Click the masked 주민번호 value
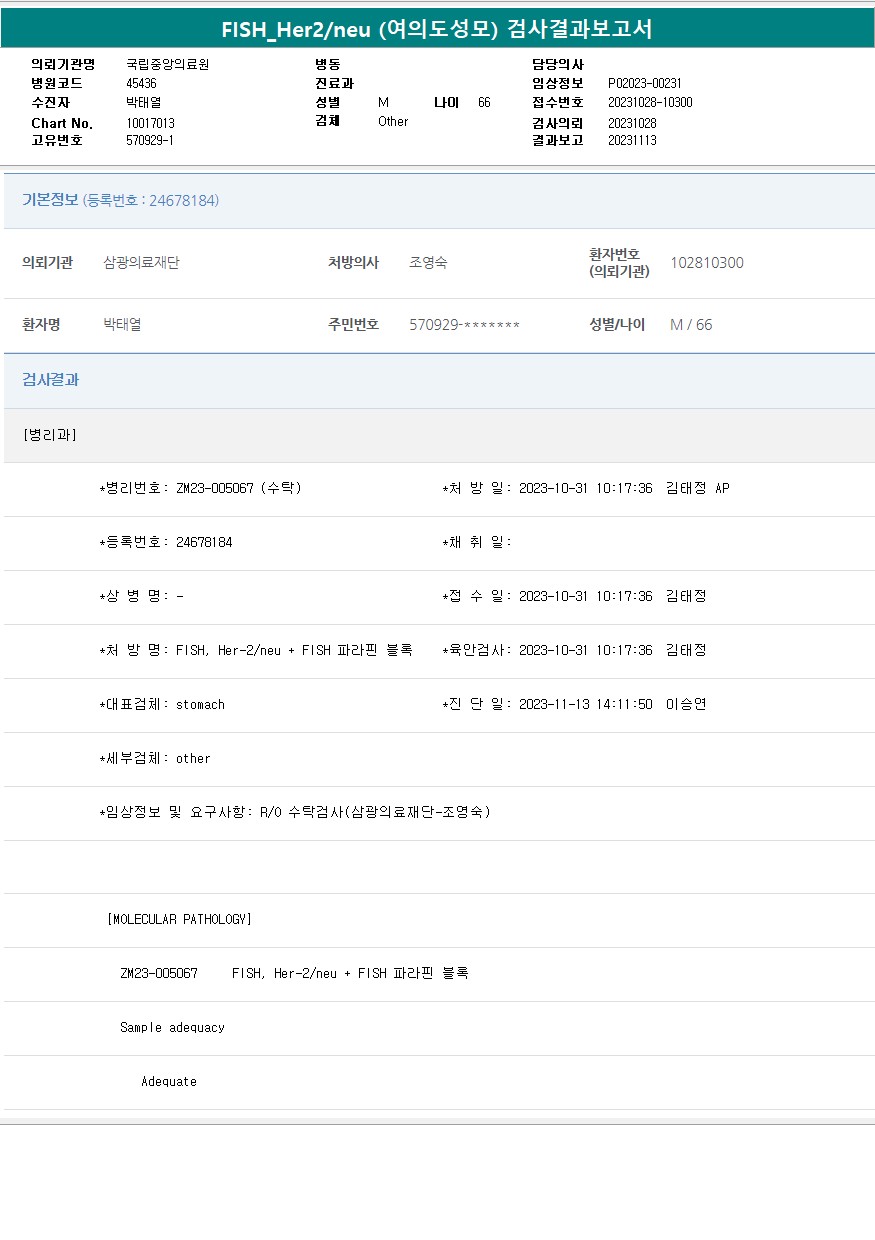This screenshot has height=1240, width=875. (x=464, y=325)
